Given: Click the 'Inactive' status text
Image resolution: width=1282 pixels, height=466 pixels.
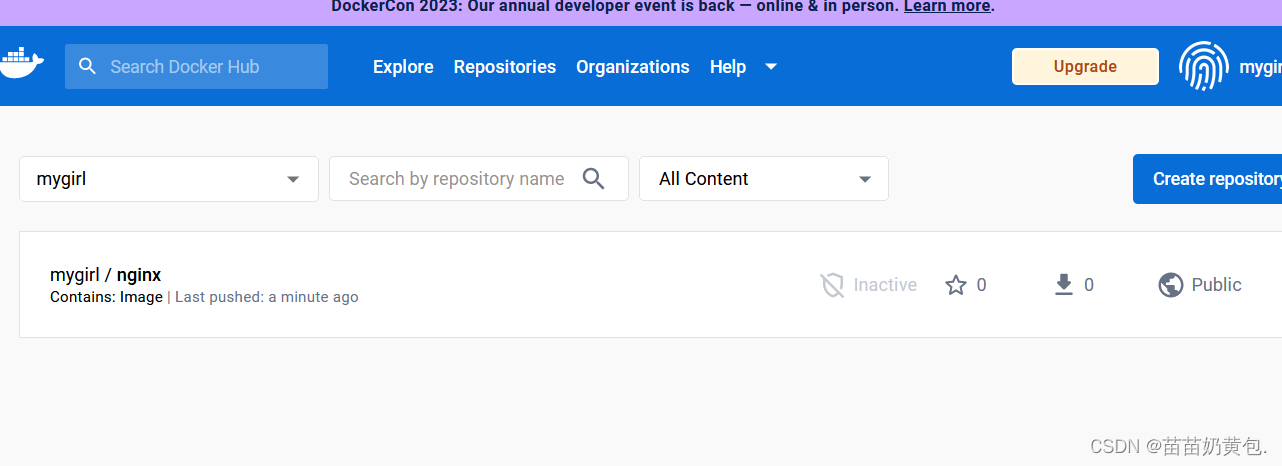Looking at the screenshot, I should click(x=885, y=285).
